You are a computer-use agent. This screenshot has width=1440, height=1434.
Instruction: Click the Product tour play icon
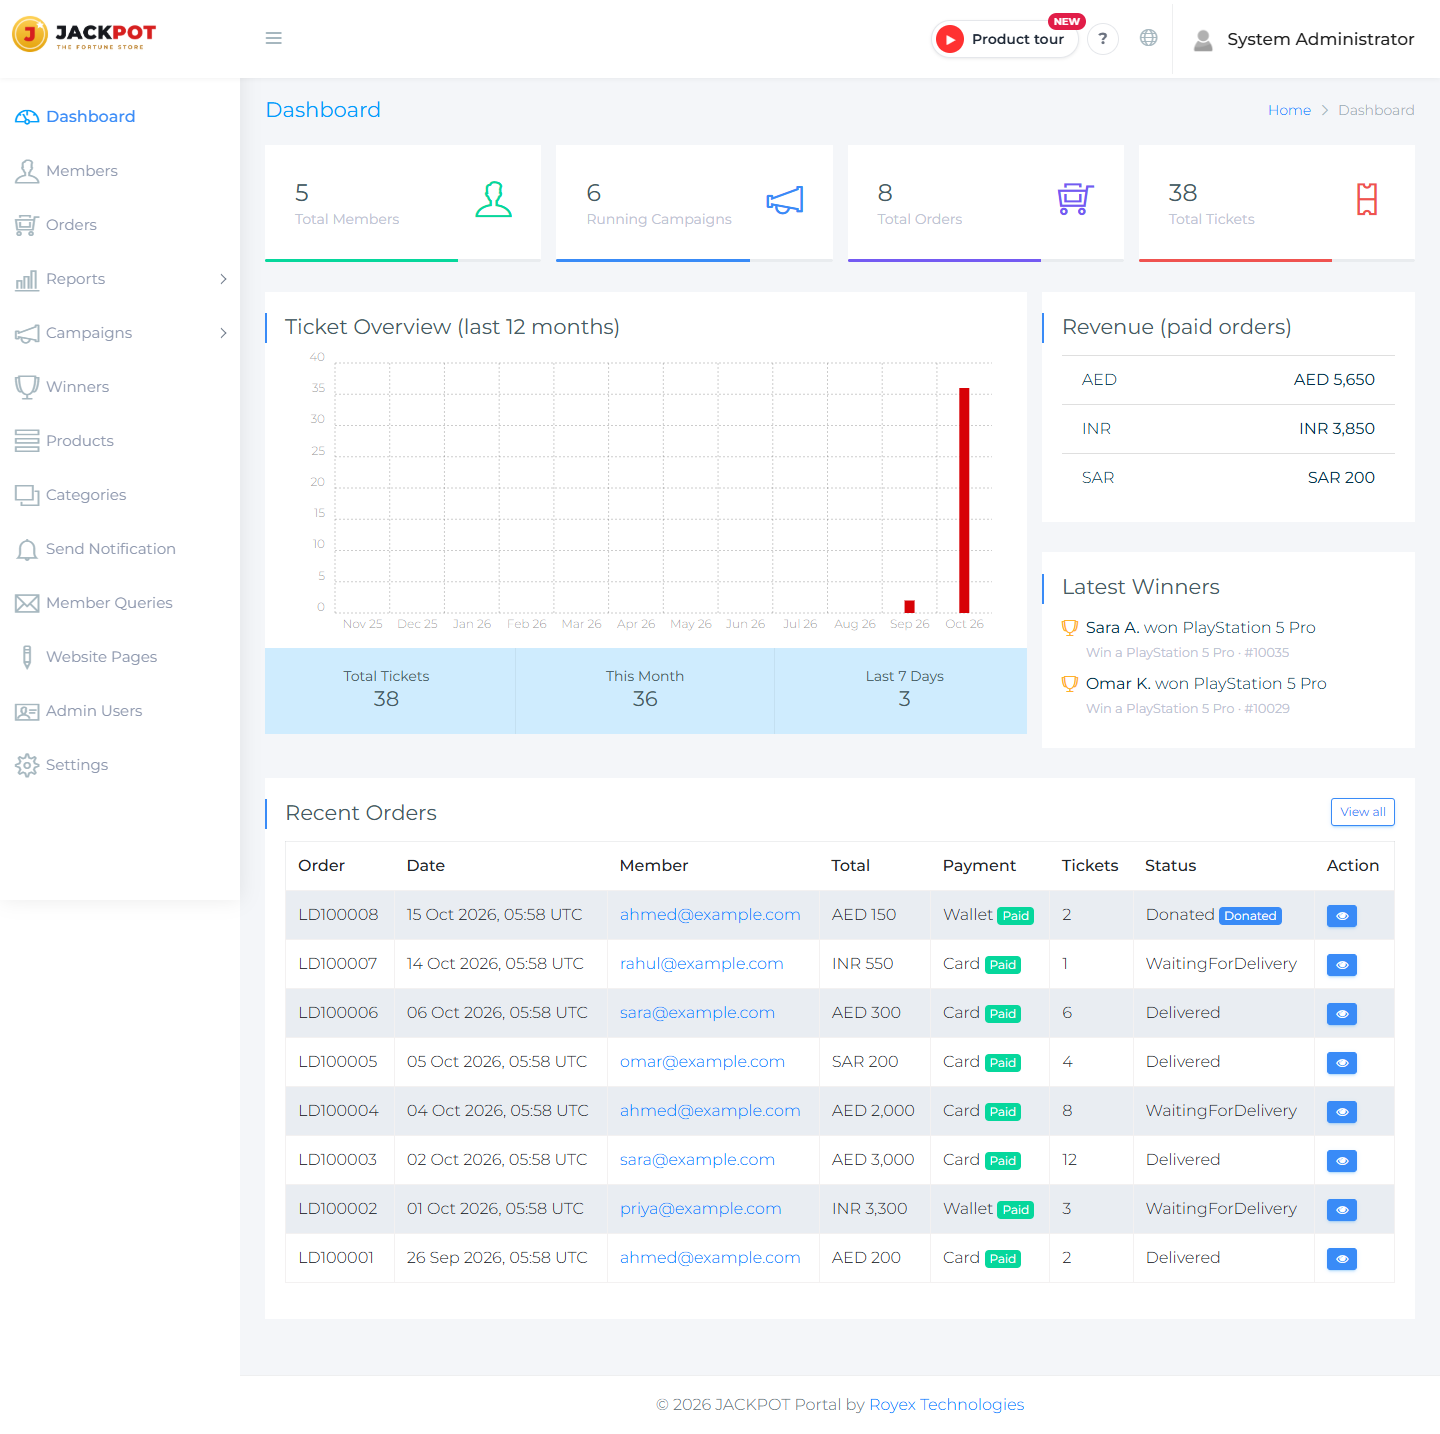(950, 39)
